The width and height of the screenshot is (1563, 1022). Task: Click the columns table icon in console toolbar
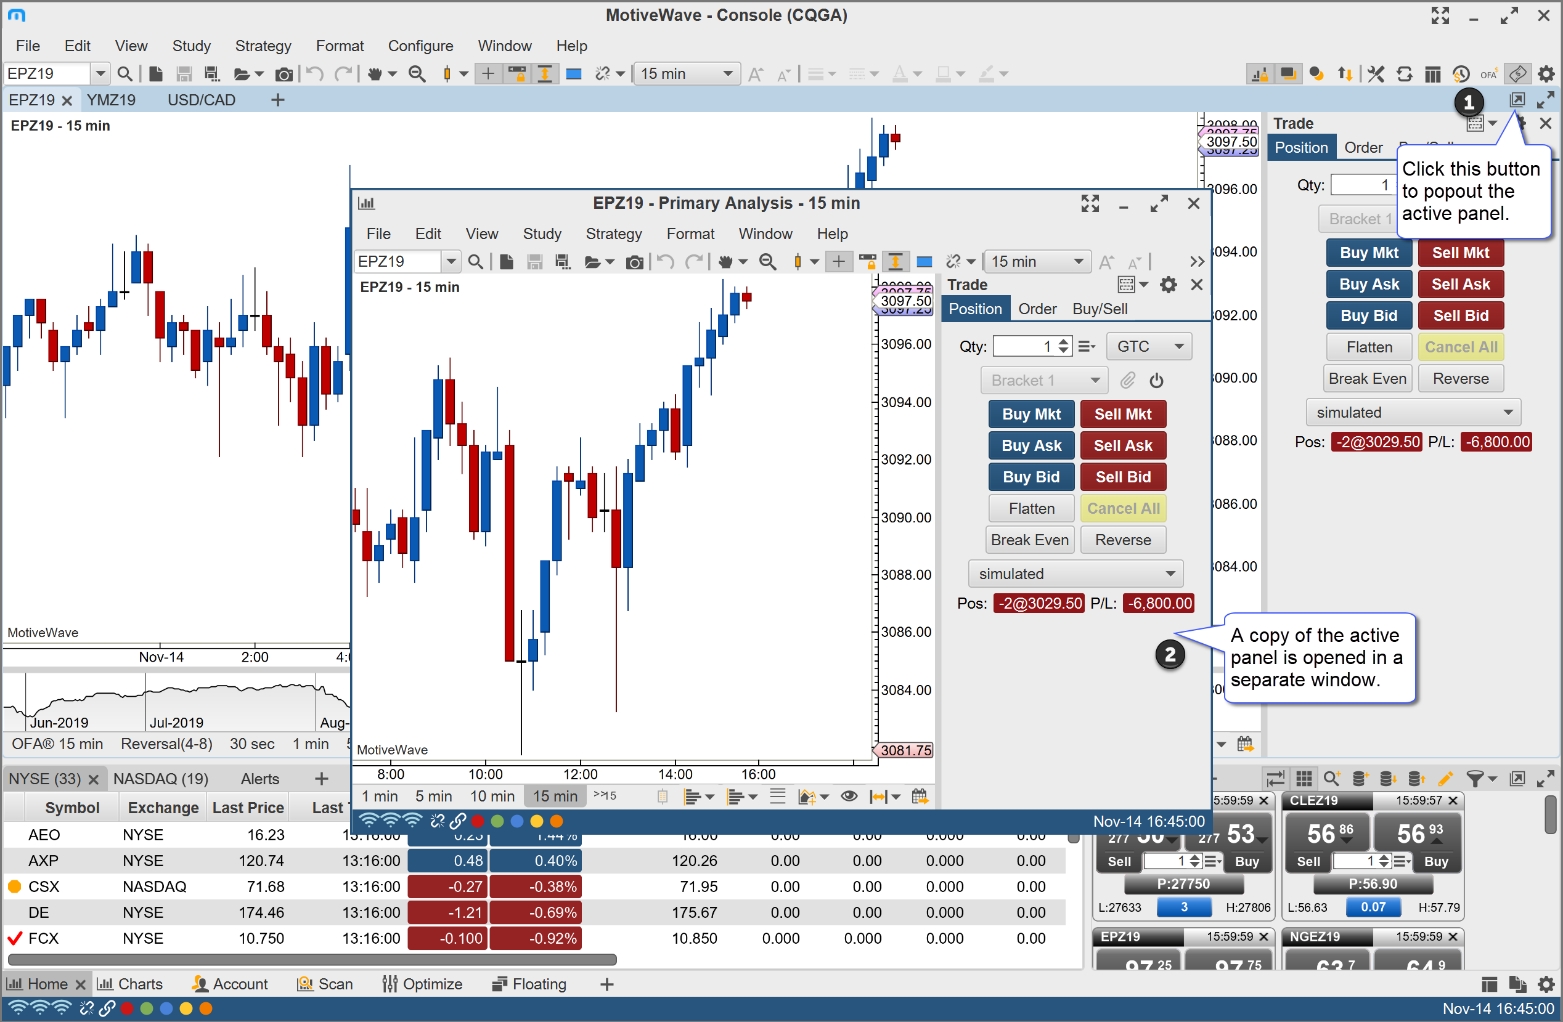click(x=1433, y=74)
